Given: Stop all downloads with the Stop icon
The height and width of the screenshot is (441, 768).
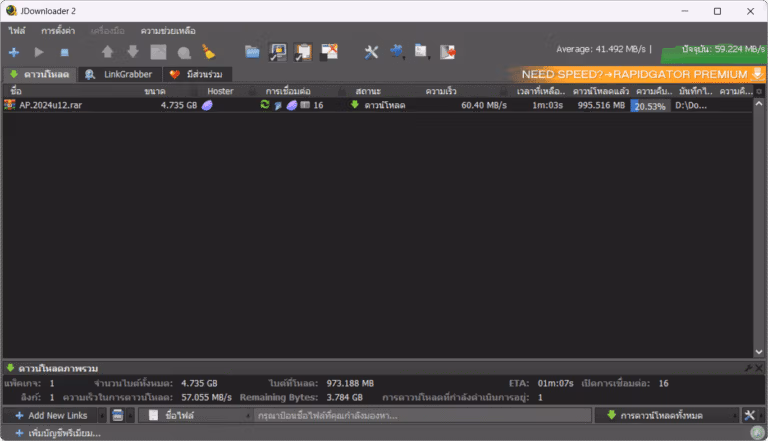Looking at the screenshot, I should coord(64,52).
